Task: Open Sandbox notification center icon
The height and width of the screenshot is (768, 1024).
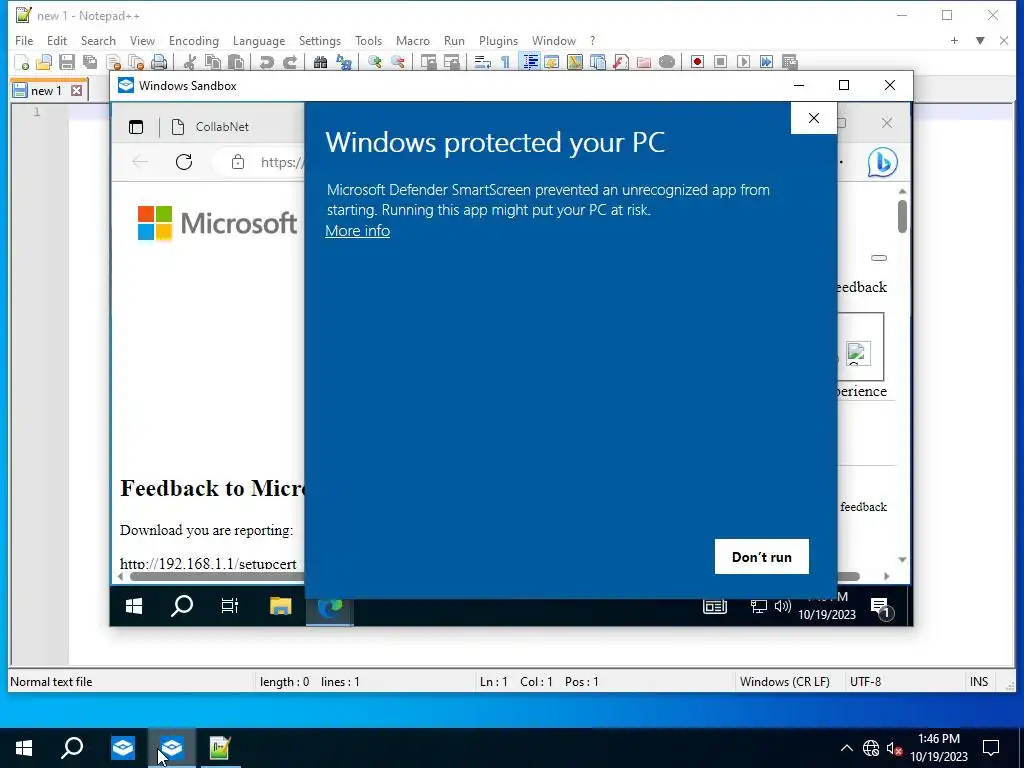Action: tap(880, 608)
